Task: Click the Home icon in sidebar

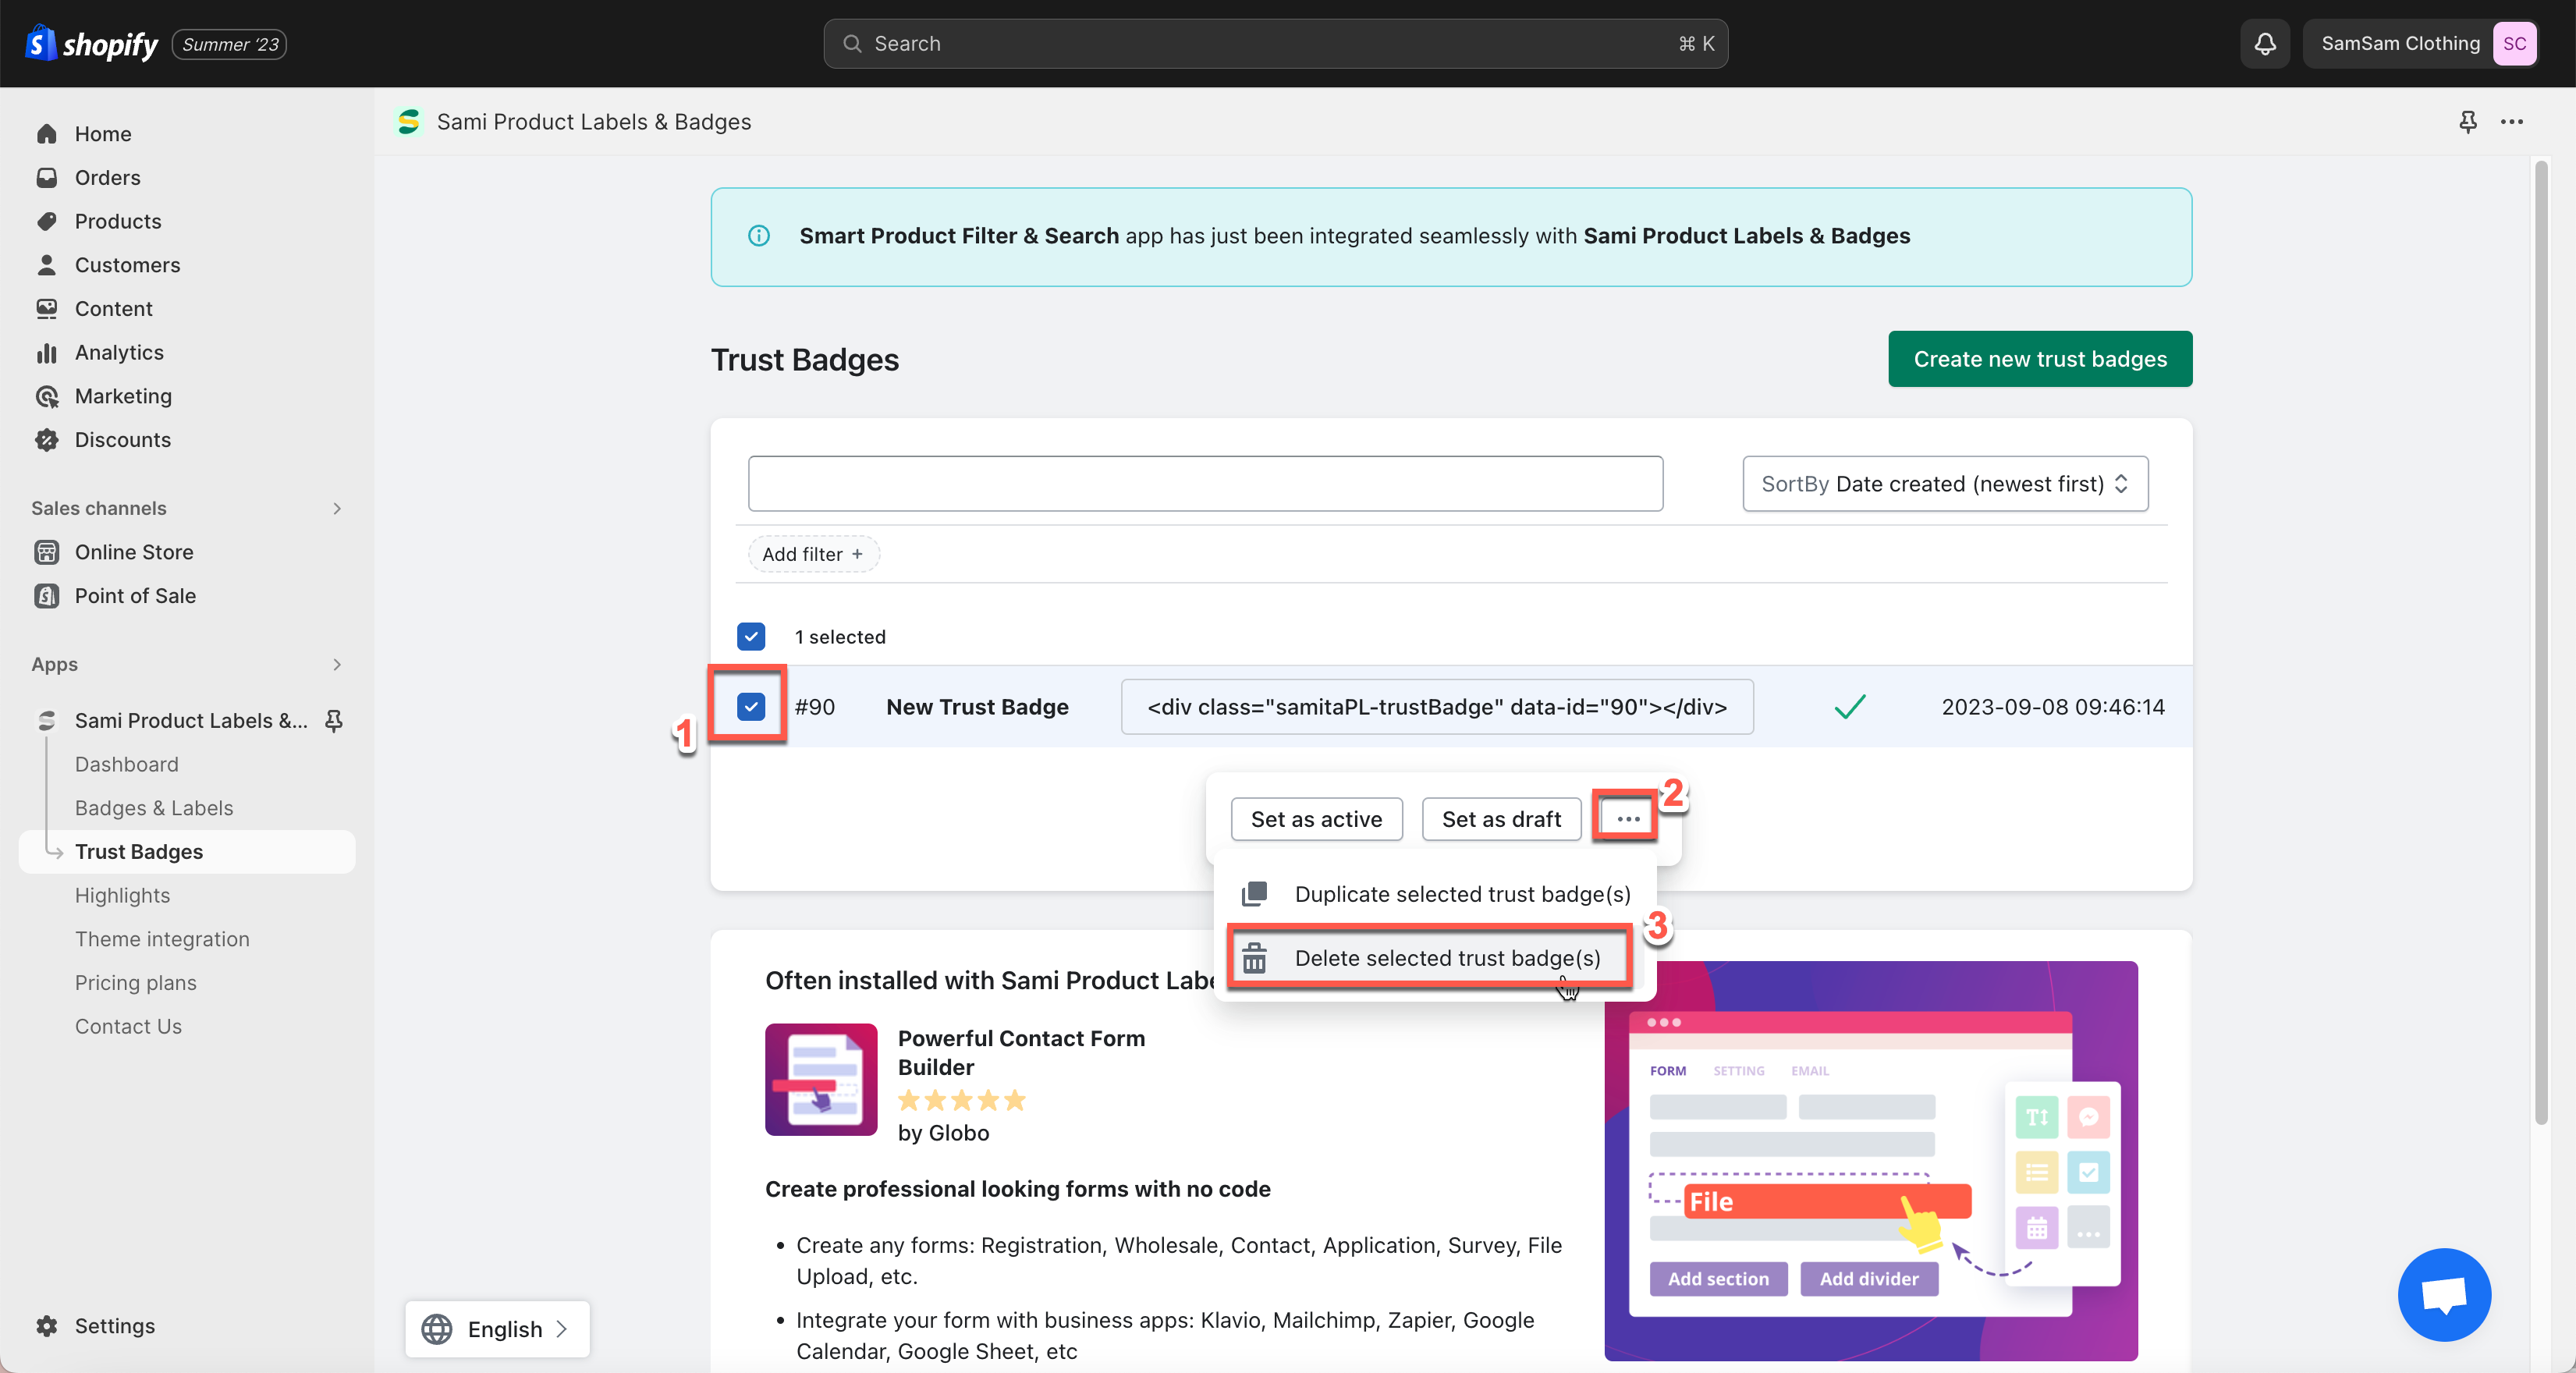Action: 47,134
